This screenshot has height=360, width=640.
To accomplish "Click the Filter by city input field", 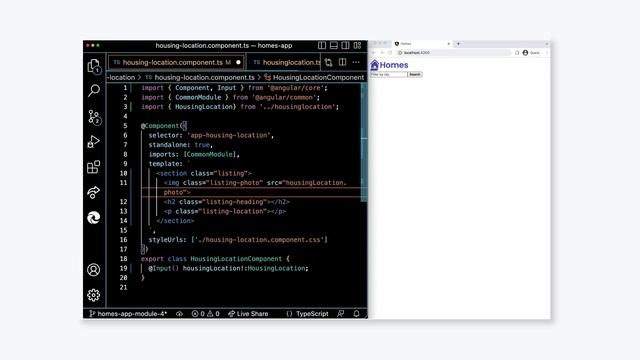I will tap(389, 74).
